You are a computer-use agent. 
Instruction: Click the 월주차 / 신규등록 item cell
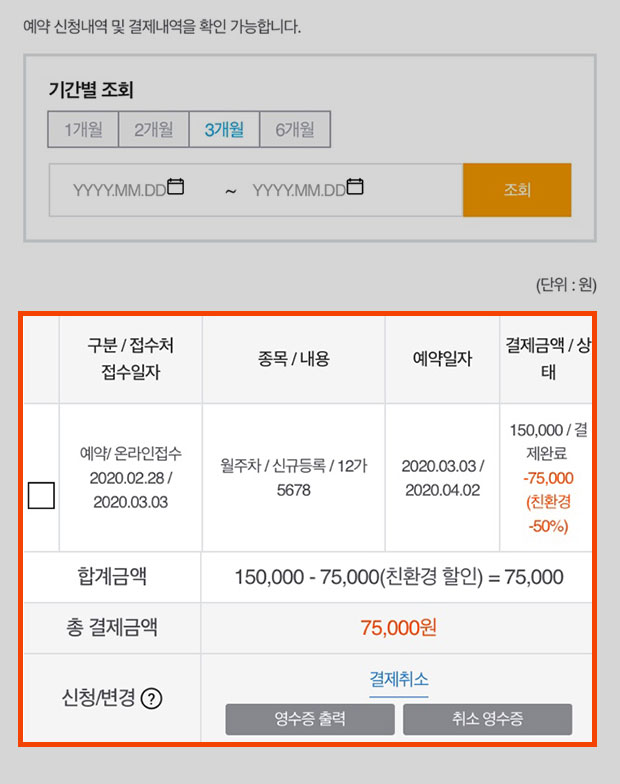[294, 478]
